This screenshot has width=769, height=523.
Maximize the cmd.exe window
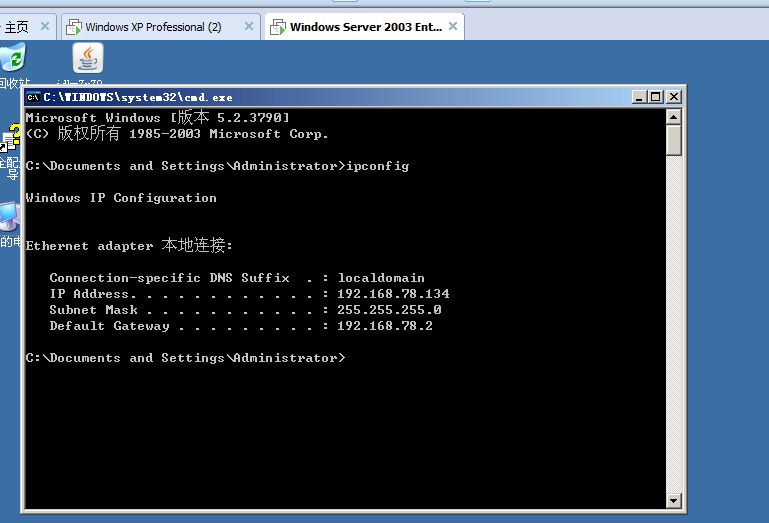pyautogui.click(x=655, y=97)
